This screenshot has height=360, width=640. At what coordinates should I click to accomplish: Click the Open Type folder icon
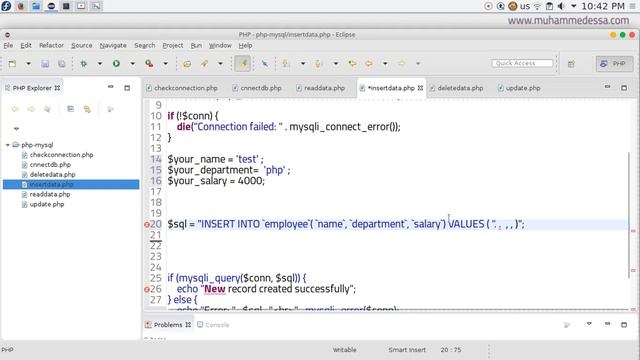click(187, 64)
